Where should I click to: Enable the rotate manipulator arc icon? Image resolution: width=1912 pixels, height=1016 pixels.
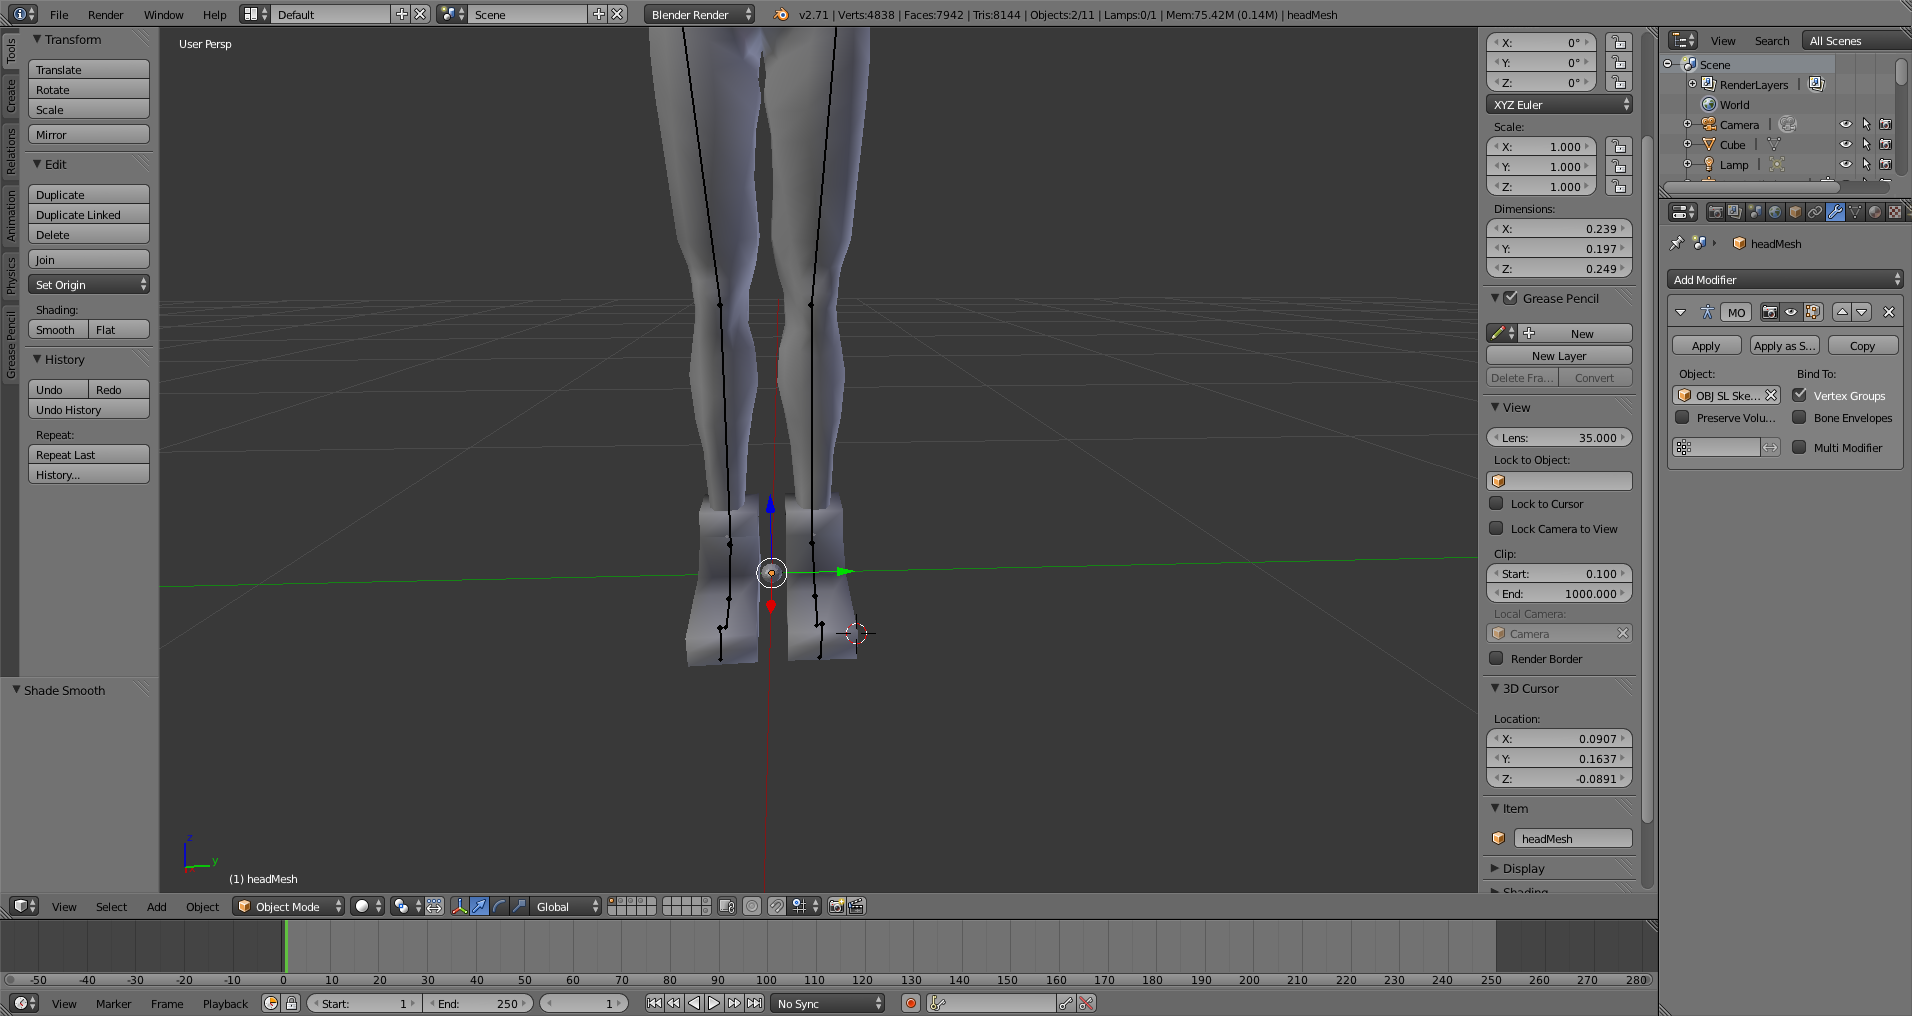click(499, 906)
